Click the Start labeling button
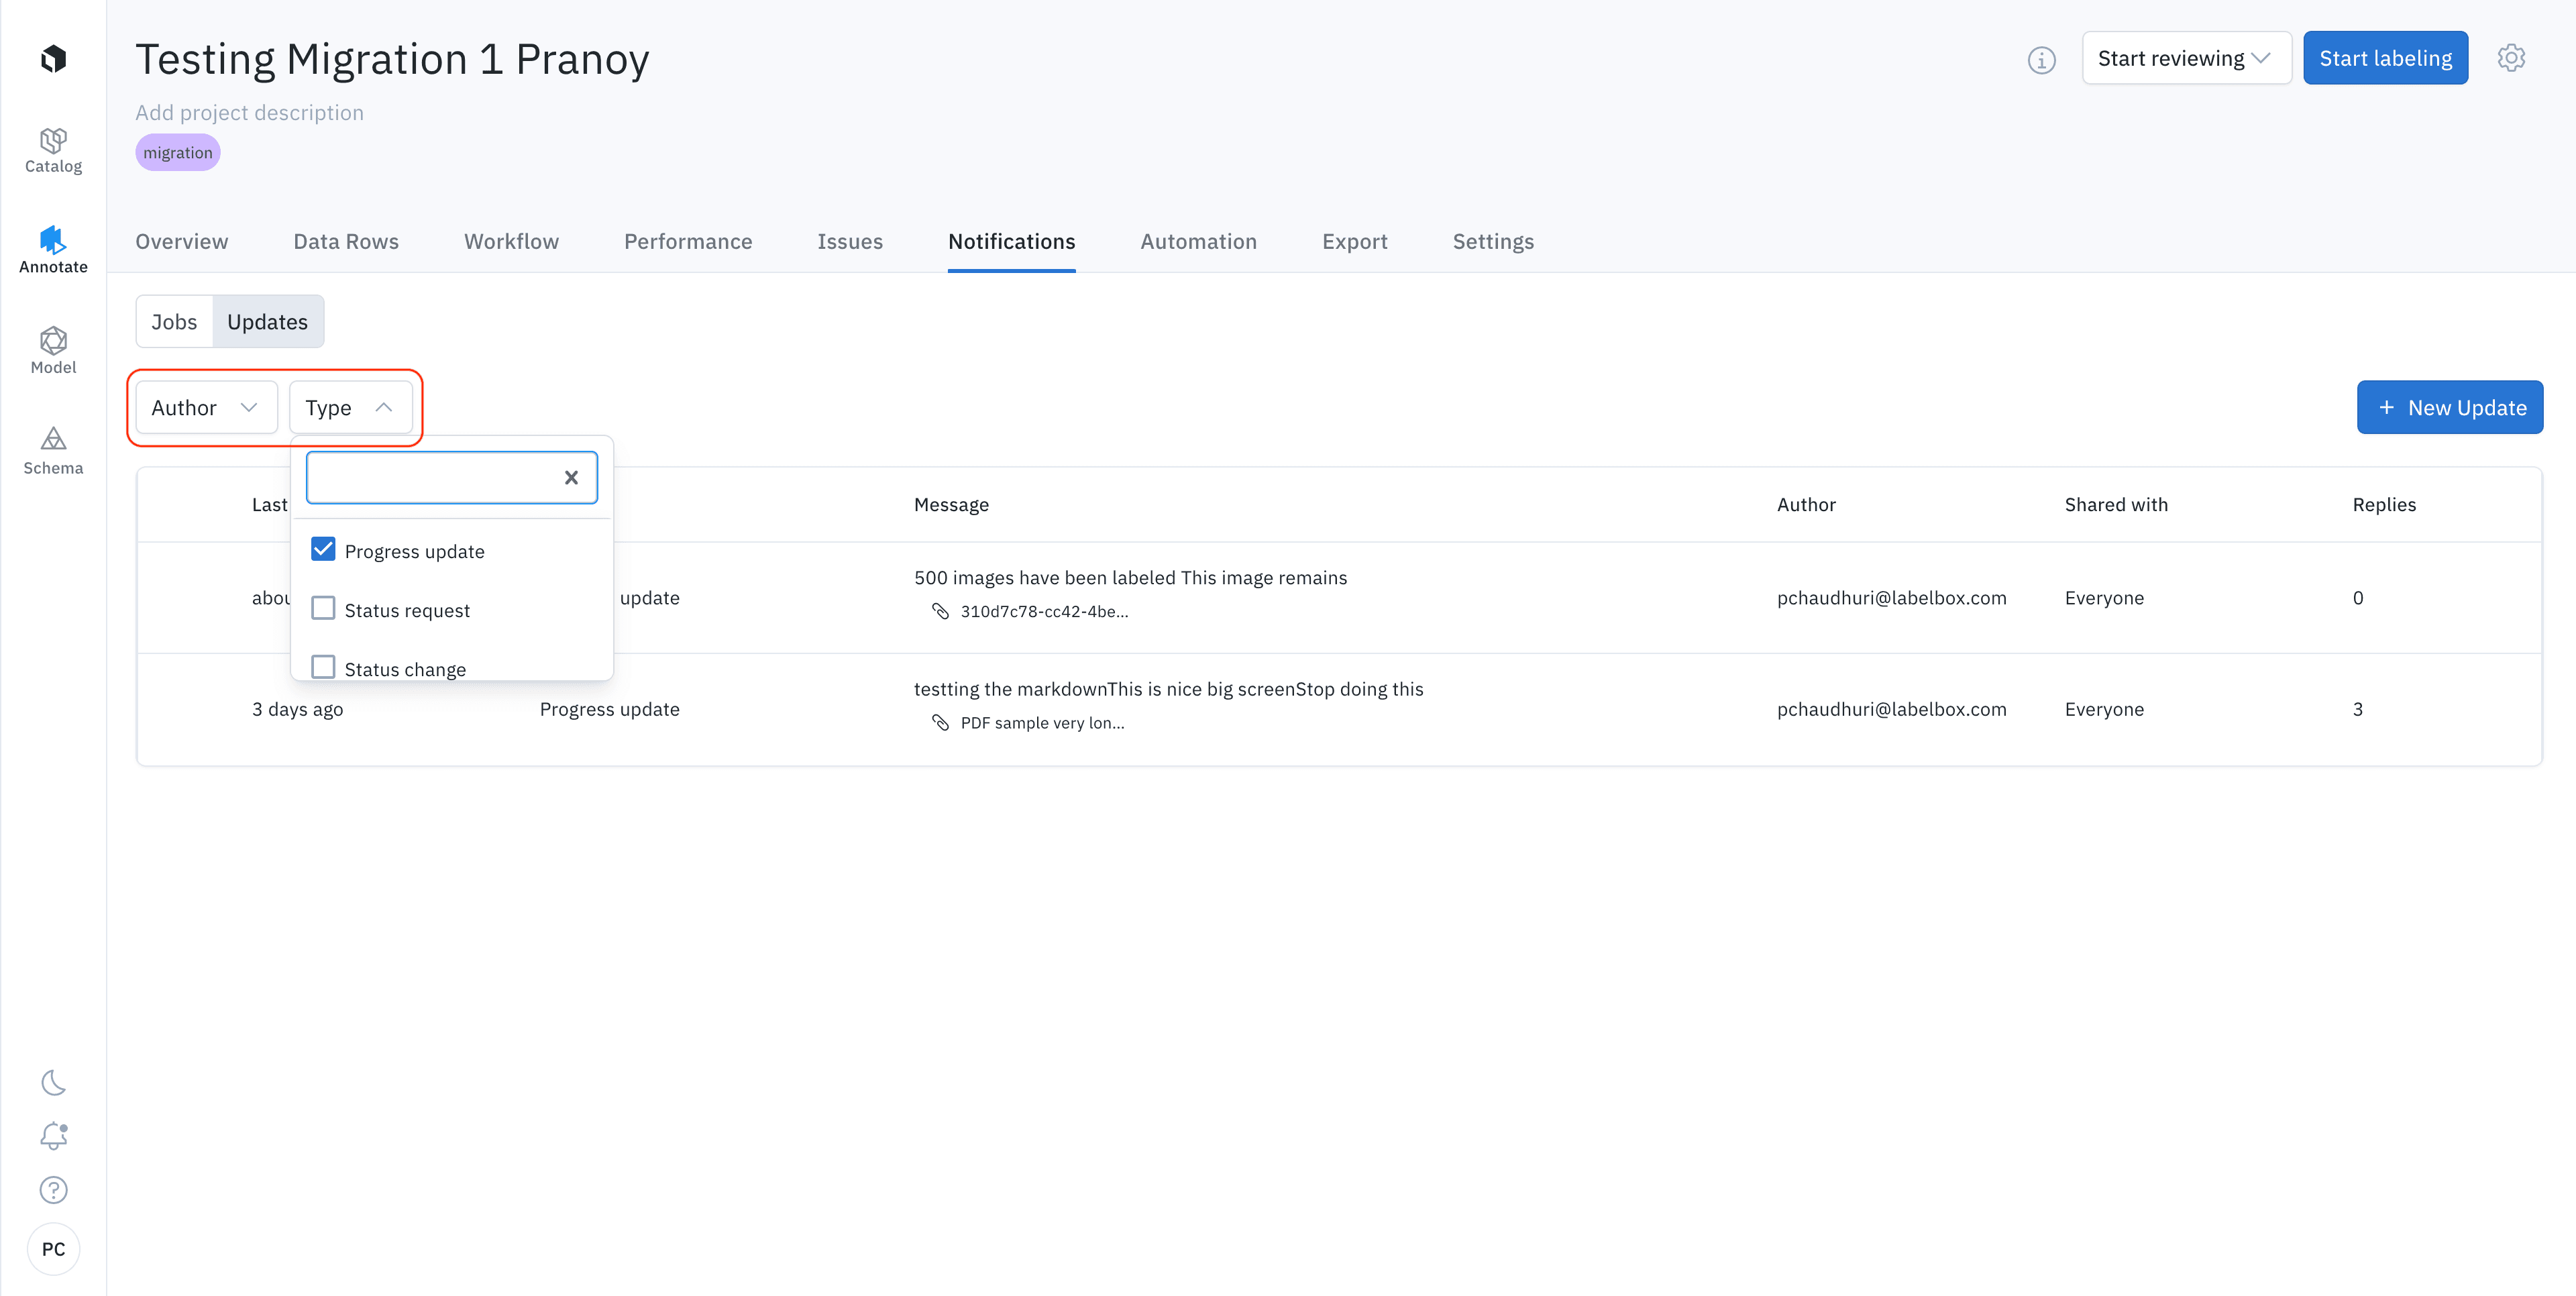The width and height of the screenshot is (2576, 1296). coord(2385,58)
